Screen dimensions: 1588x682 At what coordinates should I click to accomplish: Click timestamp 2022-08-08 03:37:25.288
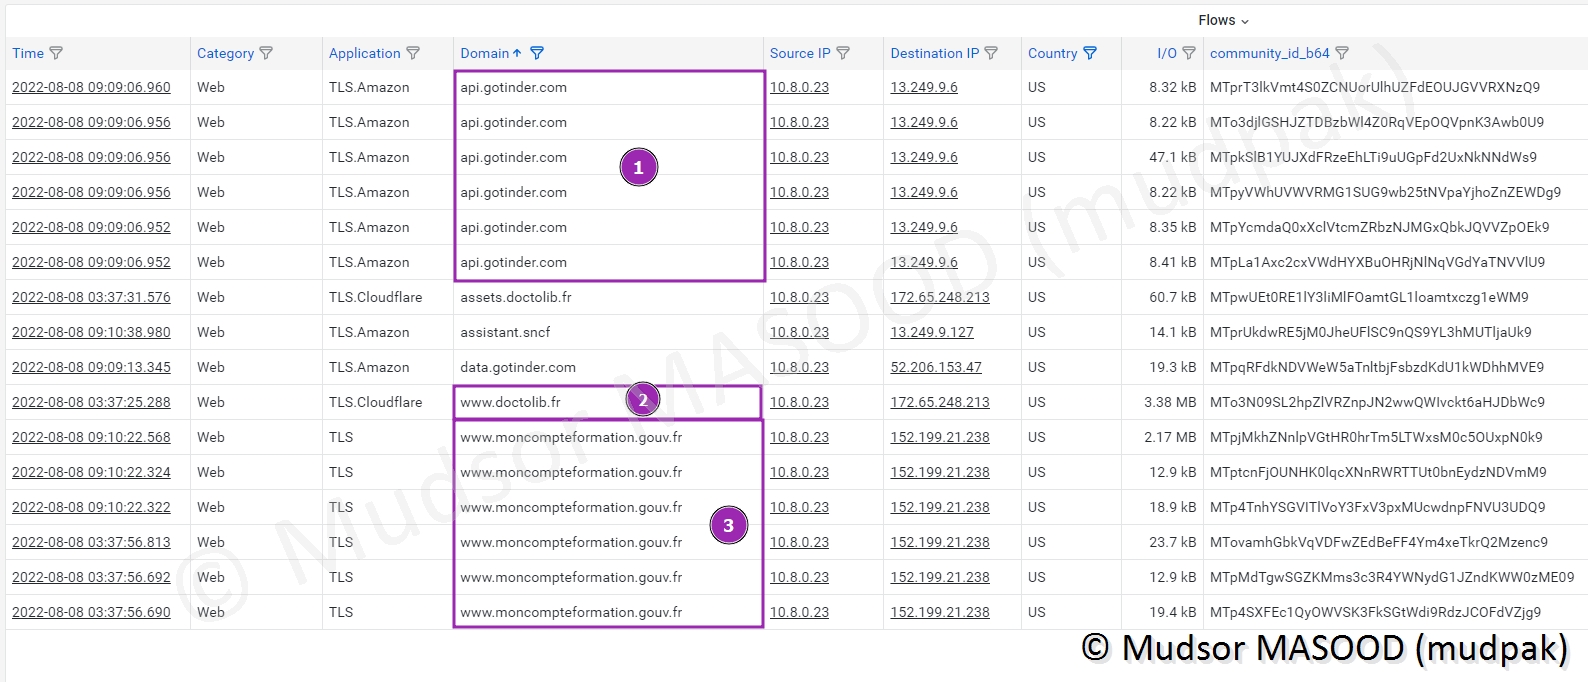point(91,402)
